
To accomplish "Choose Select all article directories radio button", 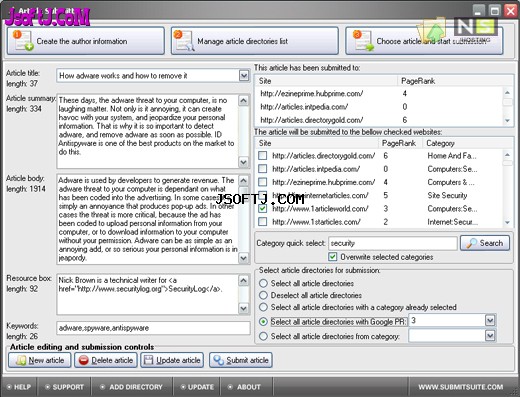I will point(263,283).
